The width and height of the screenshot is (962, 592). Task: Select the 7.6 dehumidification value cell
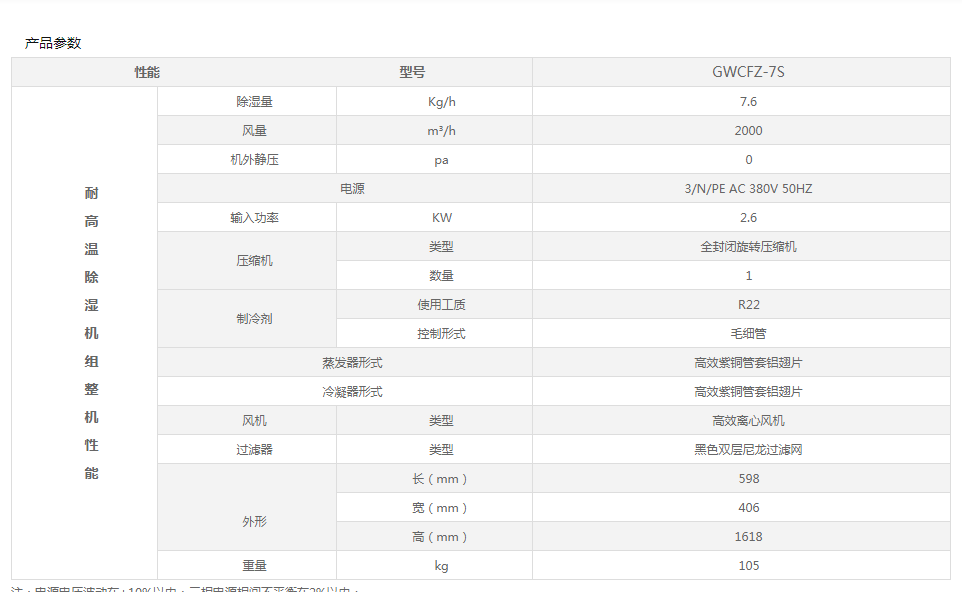[x=748, y=101]
